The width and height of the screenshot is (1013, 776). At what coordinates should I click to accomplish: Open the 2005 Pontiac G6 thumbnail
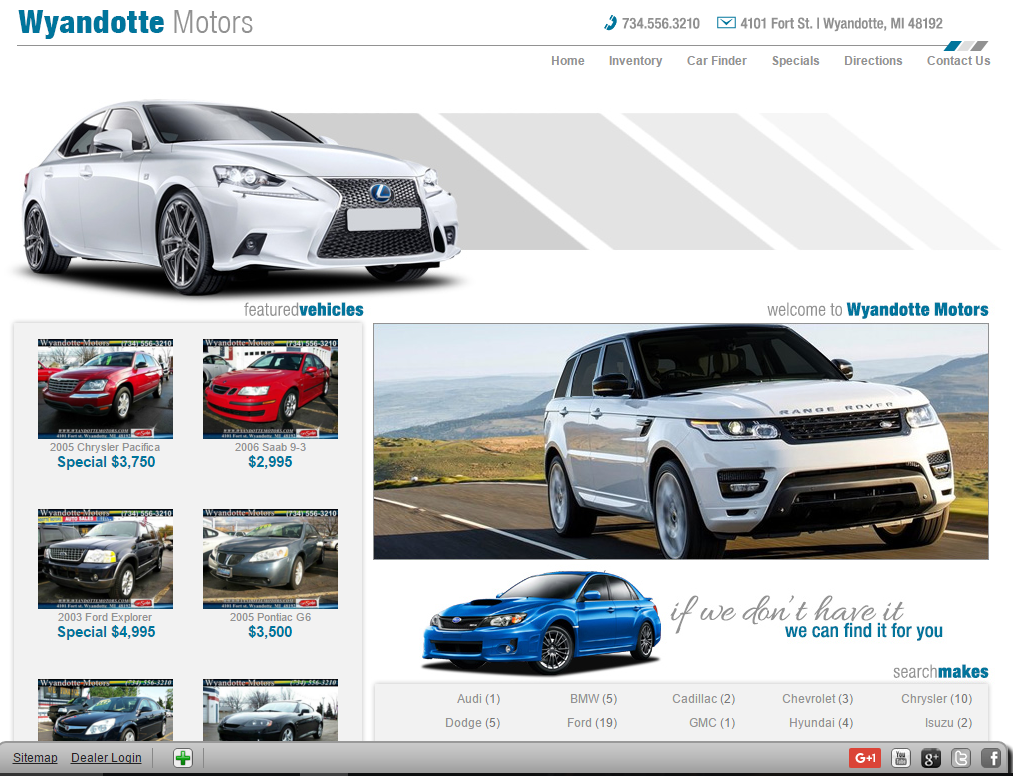(x=270, y=559)
